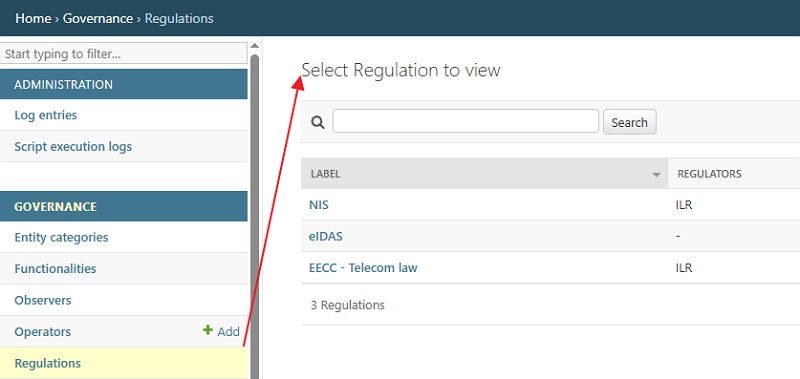The image size is (800, 379).
Task: Open the NIS regulation
Action: coord(319,205)
